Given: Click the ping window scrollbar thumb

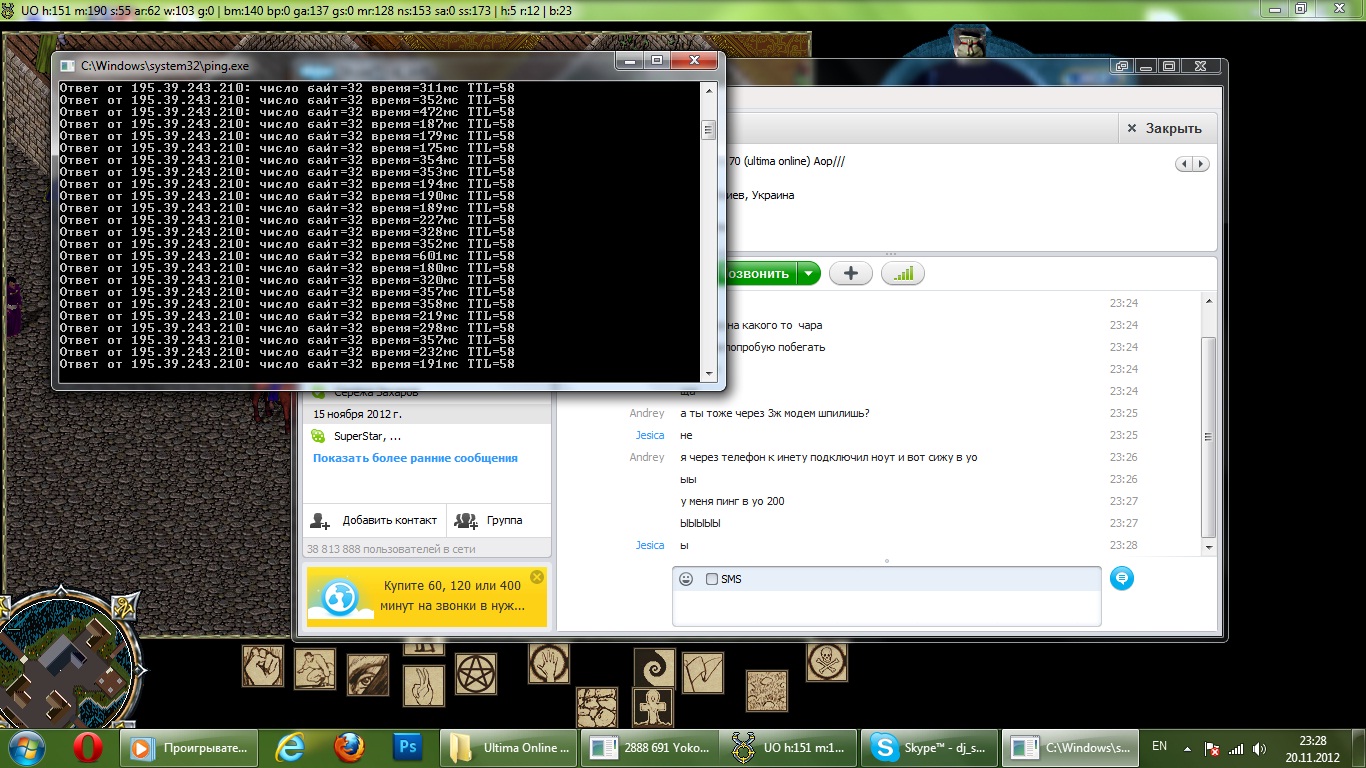Looking at the screenshot, I should pos(709,130).
